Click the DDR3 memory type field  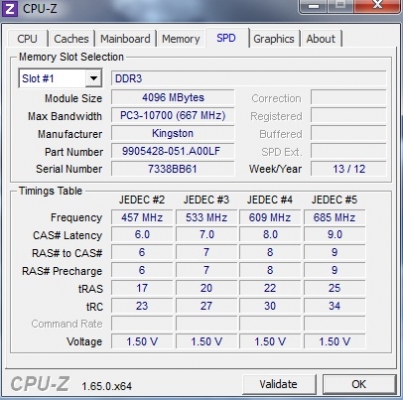pyautogui.click(x=248, y=78)
